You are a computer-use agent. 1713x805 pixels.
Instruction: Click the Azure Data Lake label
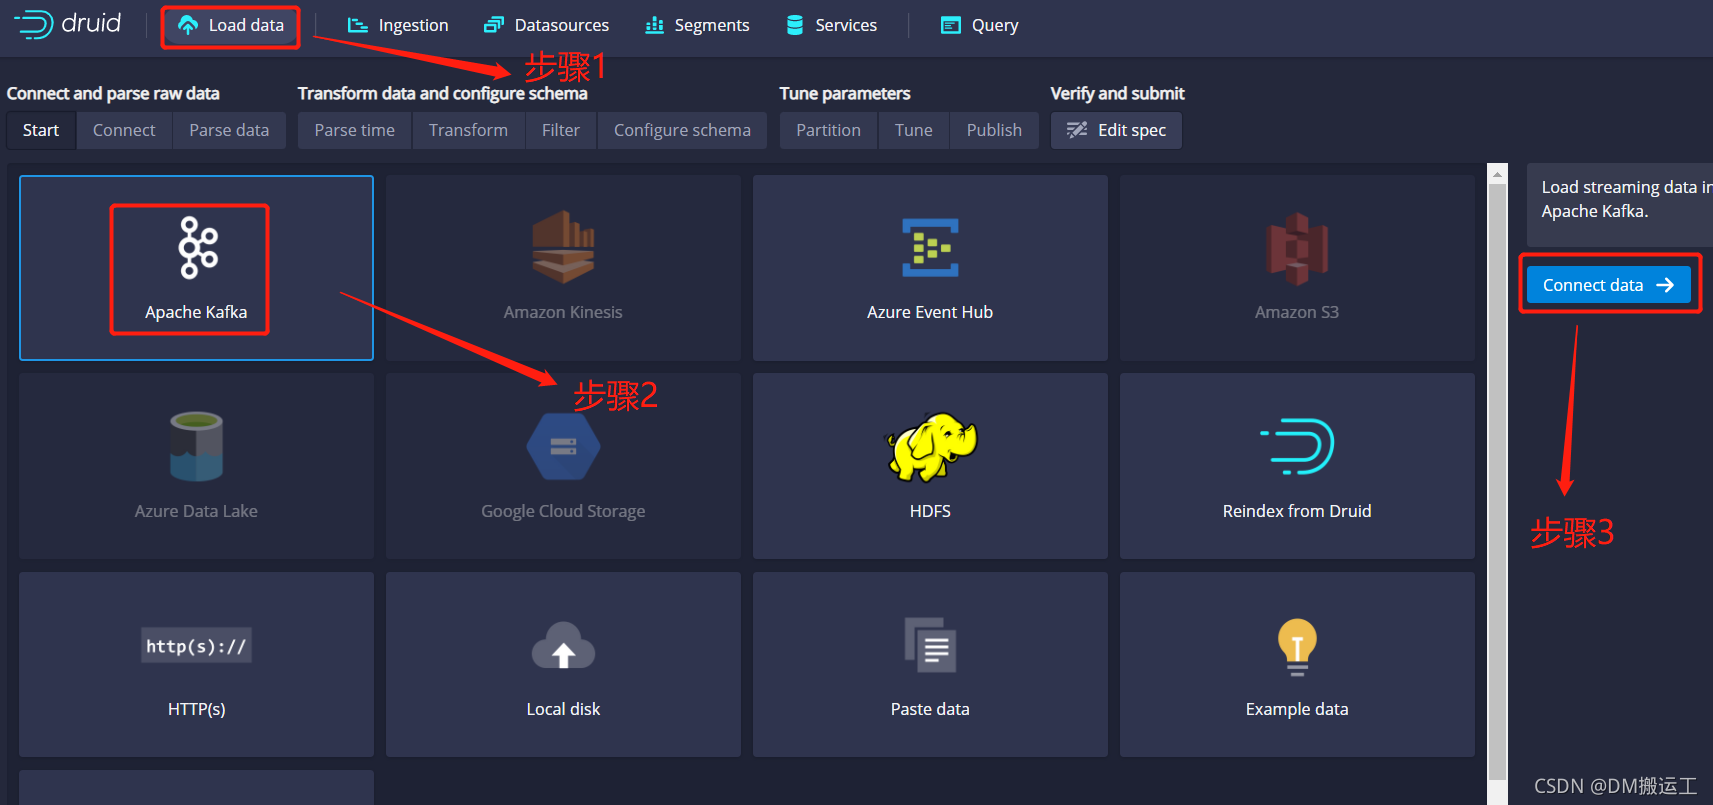(196, 511)
